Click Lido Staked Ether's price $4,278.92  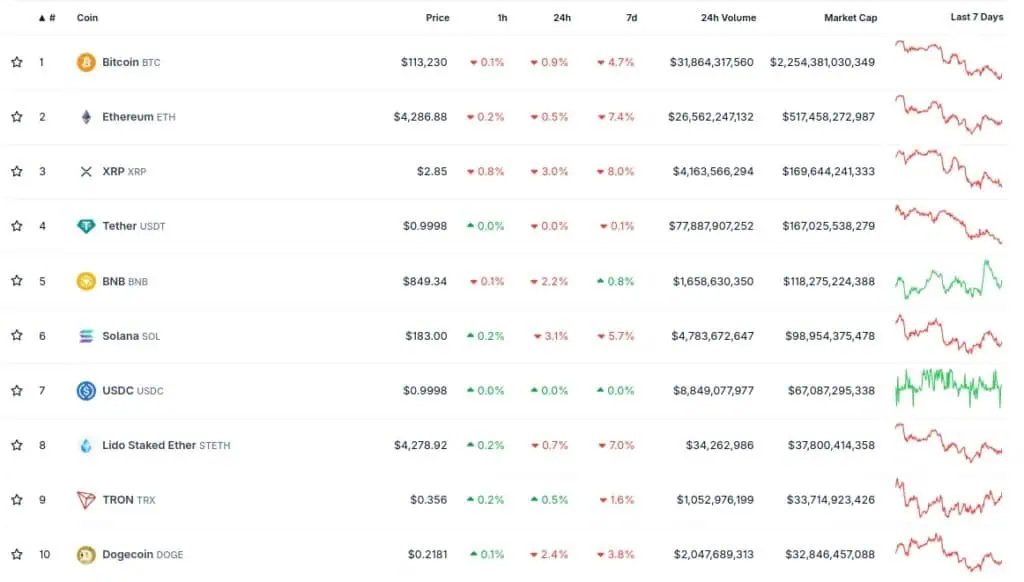[x=421, y=445]
